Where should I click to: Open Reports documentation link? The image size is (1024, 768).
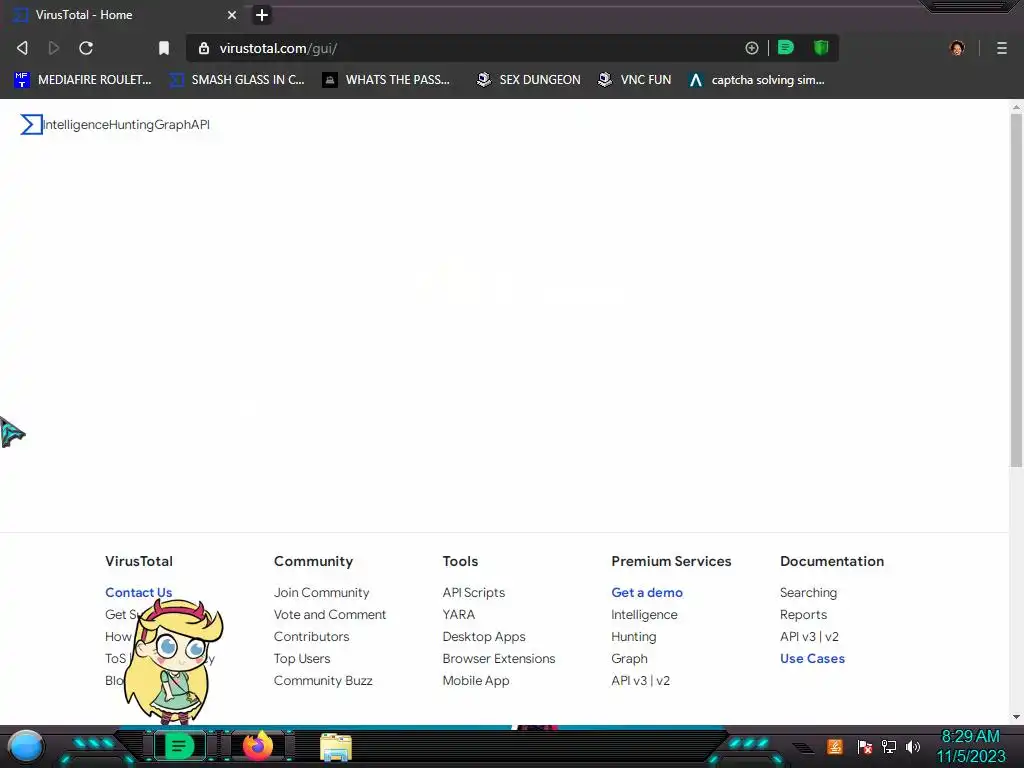coord(803,615)
